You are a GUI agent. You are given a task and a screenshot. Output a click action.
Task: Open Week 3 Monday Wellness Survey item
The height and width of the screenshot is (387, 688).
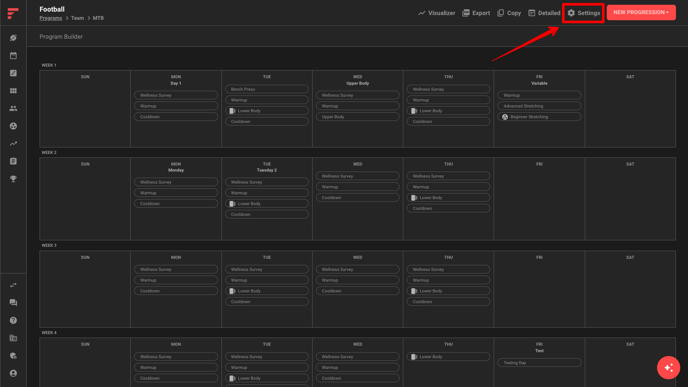point(176,269)
